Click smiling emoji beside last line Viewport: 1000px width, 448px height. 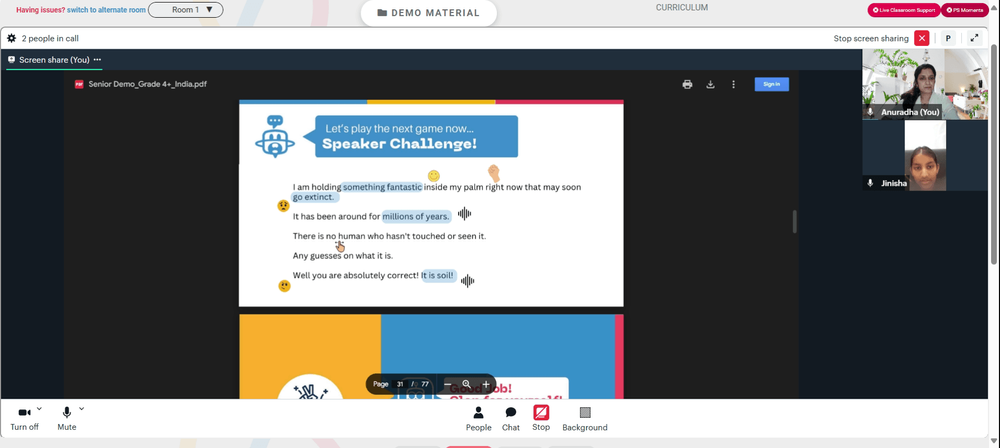[x=284, y=286]
